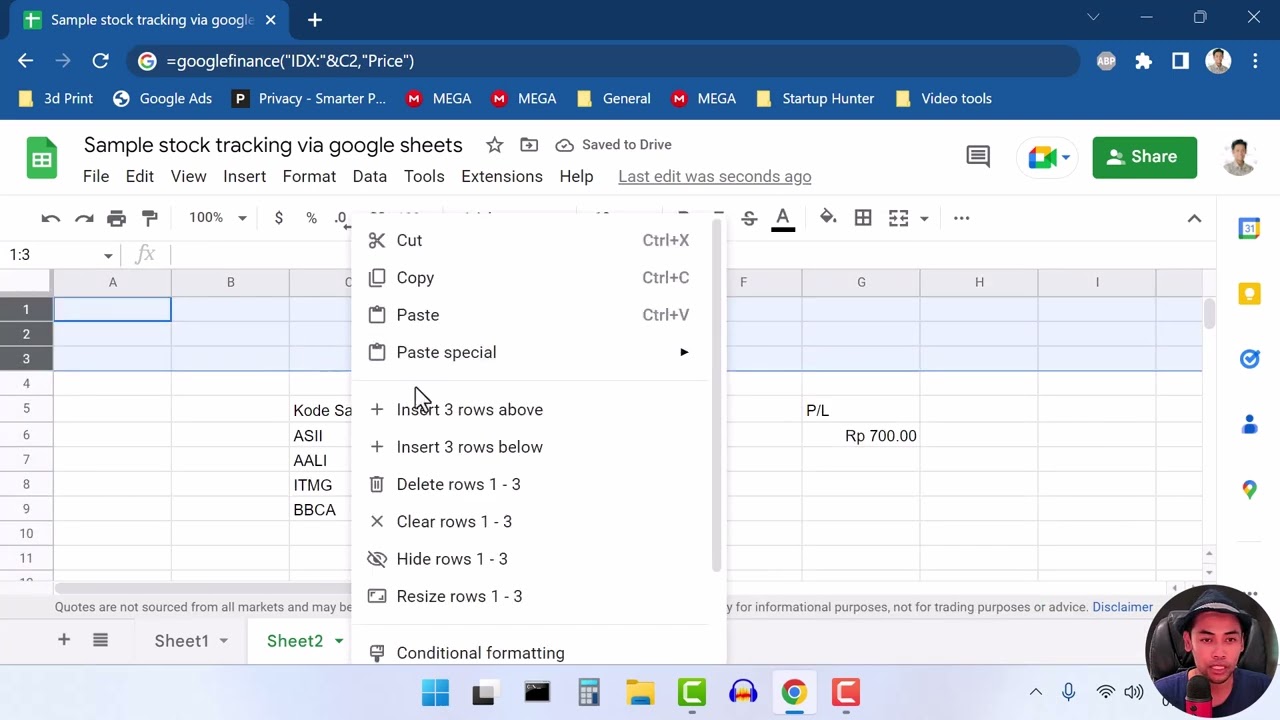Open the name box dropdown arrow

(108, 255)
